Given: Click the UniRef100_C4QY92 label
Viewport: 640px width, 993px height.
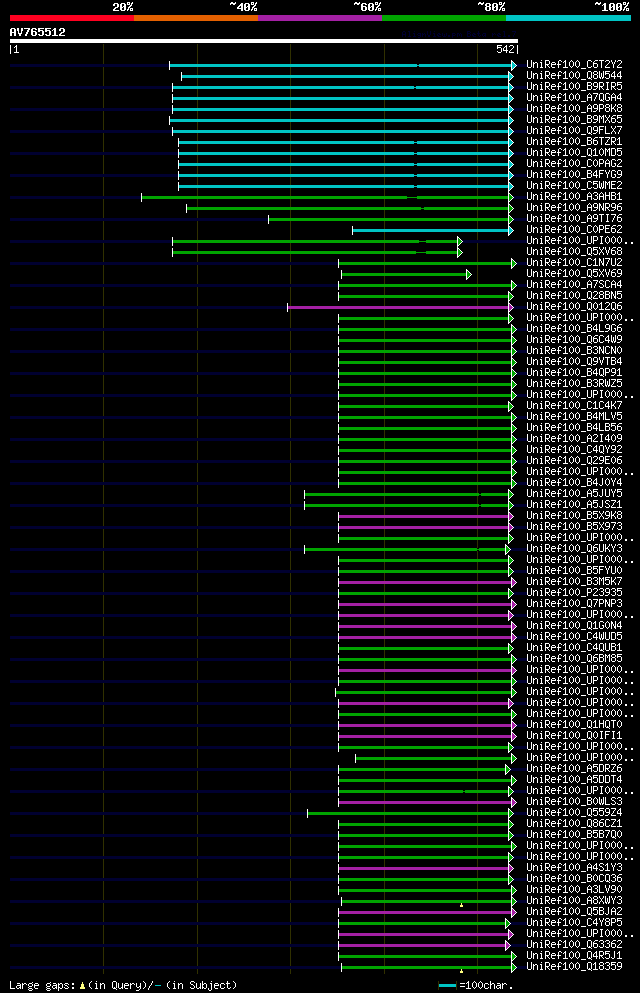Looking at the screenshot, I should coord(574,450).
